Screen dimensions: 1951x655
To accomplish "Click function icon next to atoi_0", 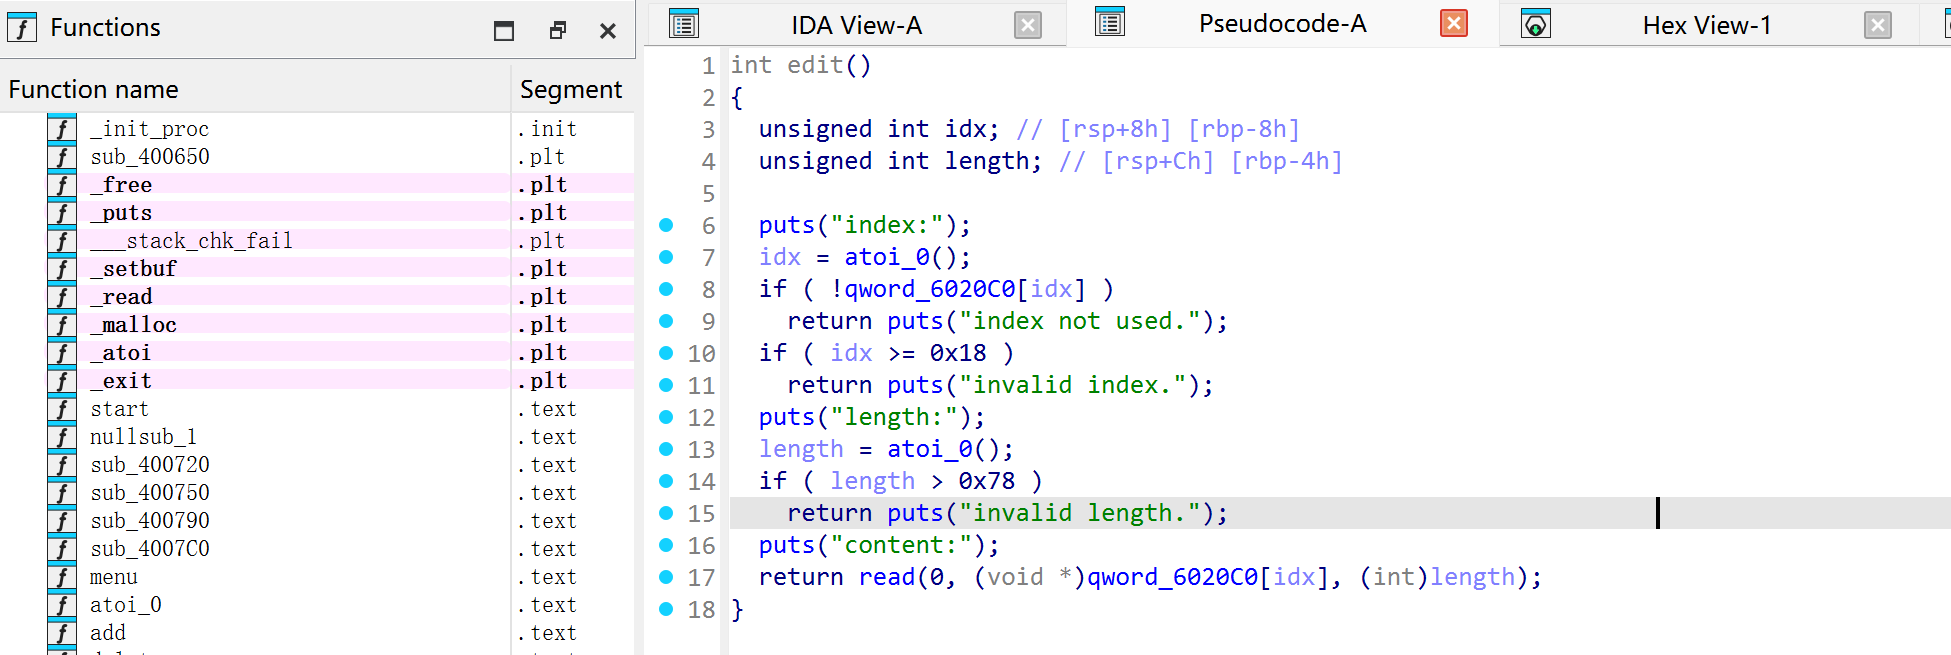I will [x=62, y=605].
